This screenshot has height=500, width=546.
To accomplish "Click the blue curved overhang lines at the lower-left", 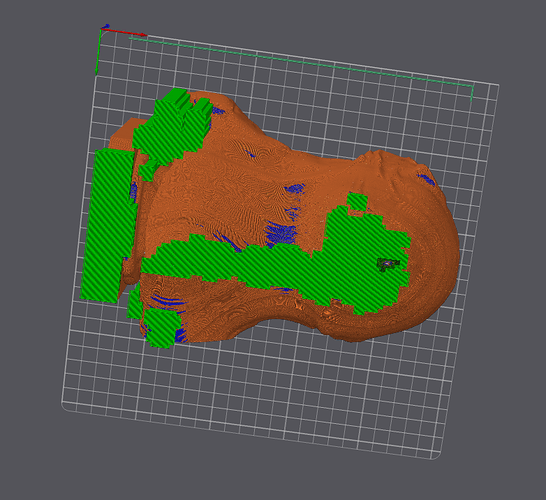I will (167, 301).
